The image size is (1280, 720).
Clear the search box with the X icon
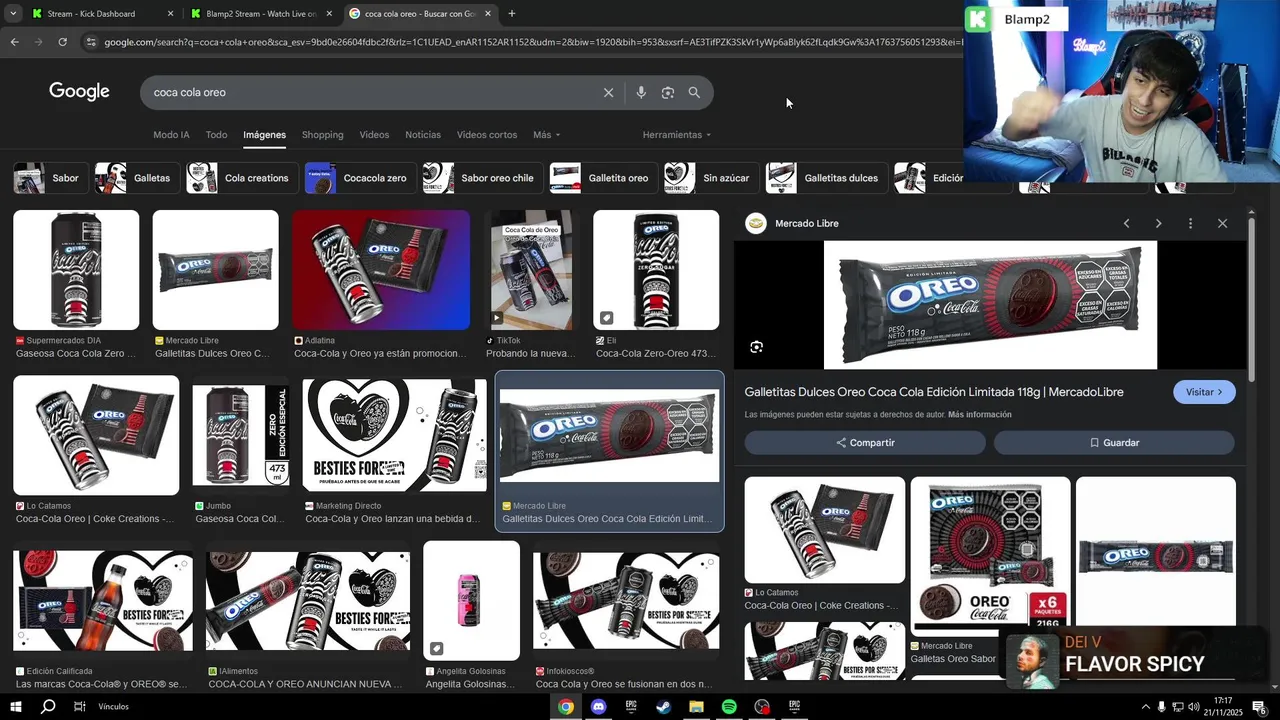(608, 92)
